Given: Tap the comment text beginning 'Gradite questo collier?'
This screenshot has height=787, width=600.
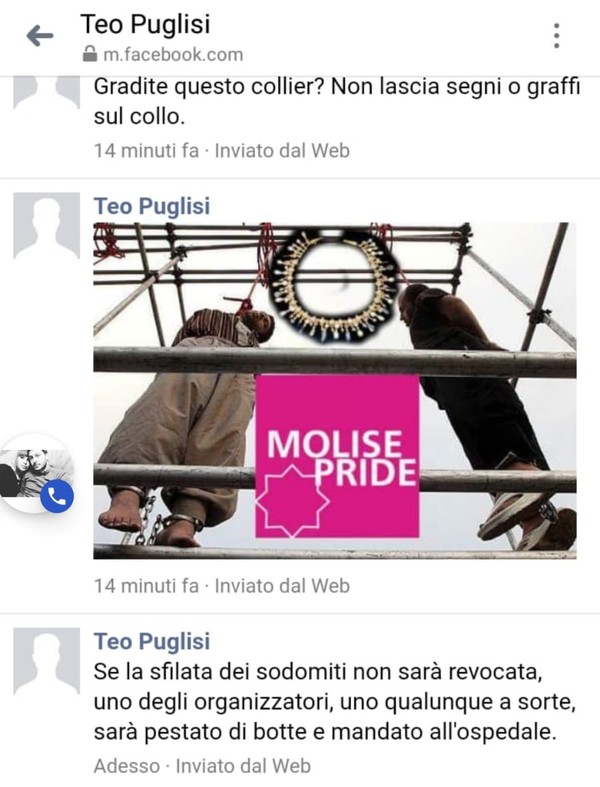Looking at the screenshot, I should [336, 101].
